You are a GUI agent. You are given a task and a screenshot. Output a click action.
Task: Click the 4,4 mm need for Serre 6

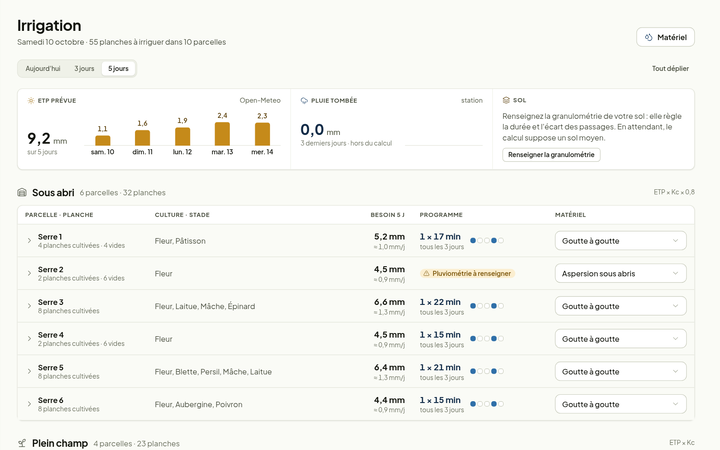point(389,400)
